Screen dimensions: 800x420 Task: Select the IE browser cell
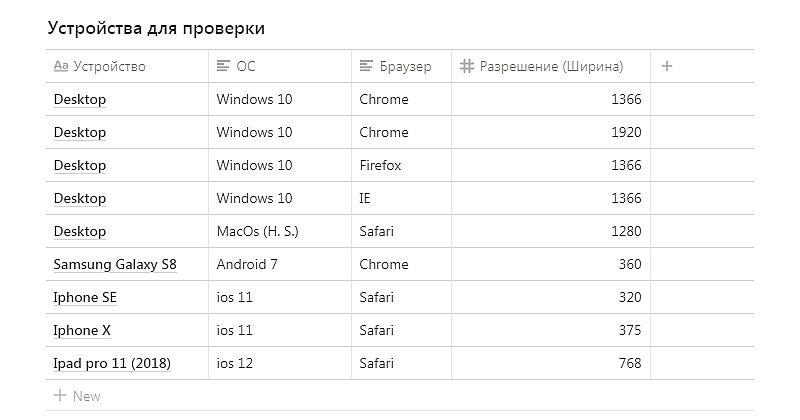402,198
